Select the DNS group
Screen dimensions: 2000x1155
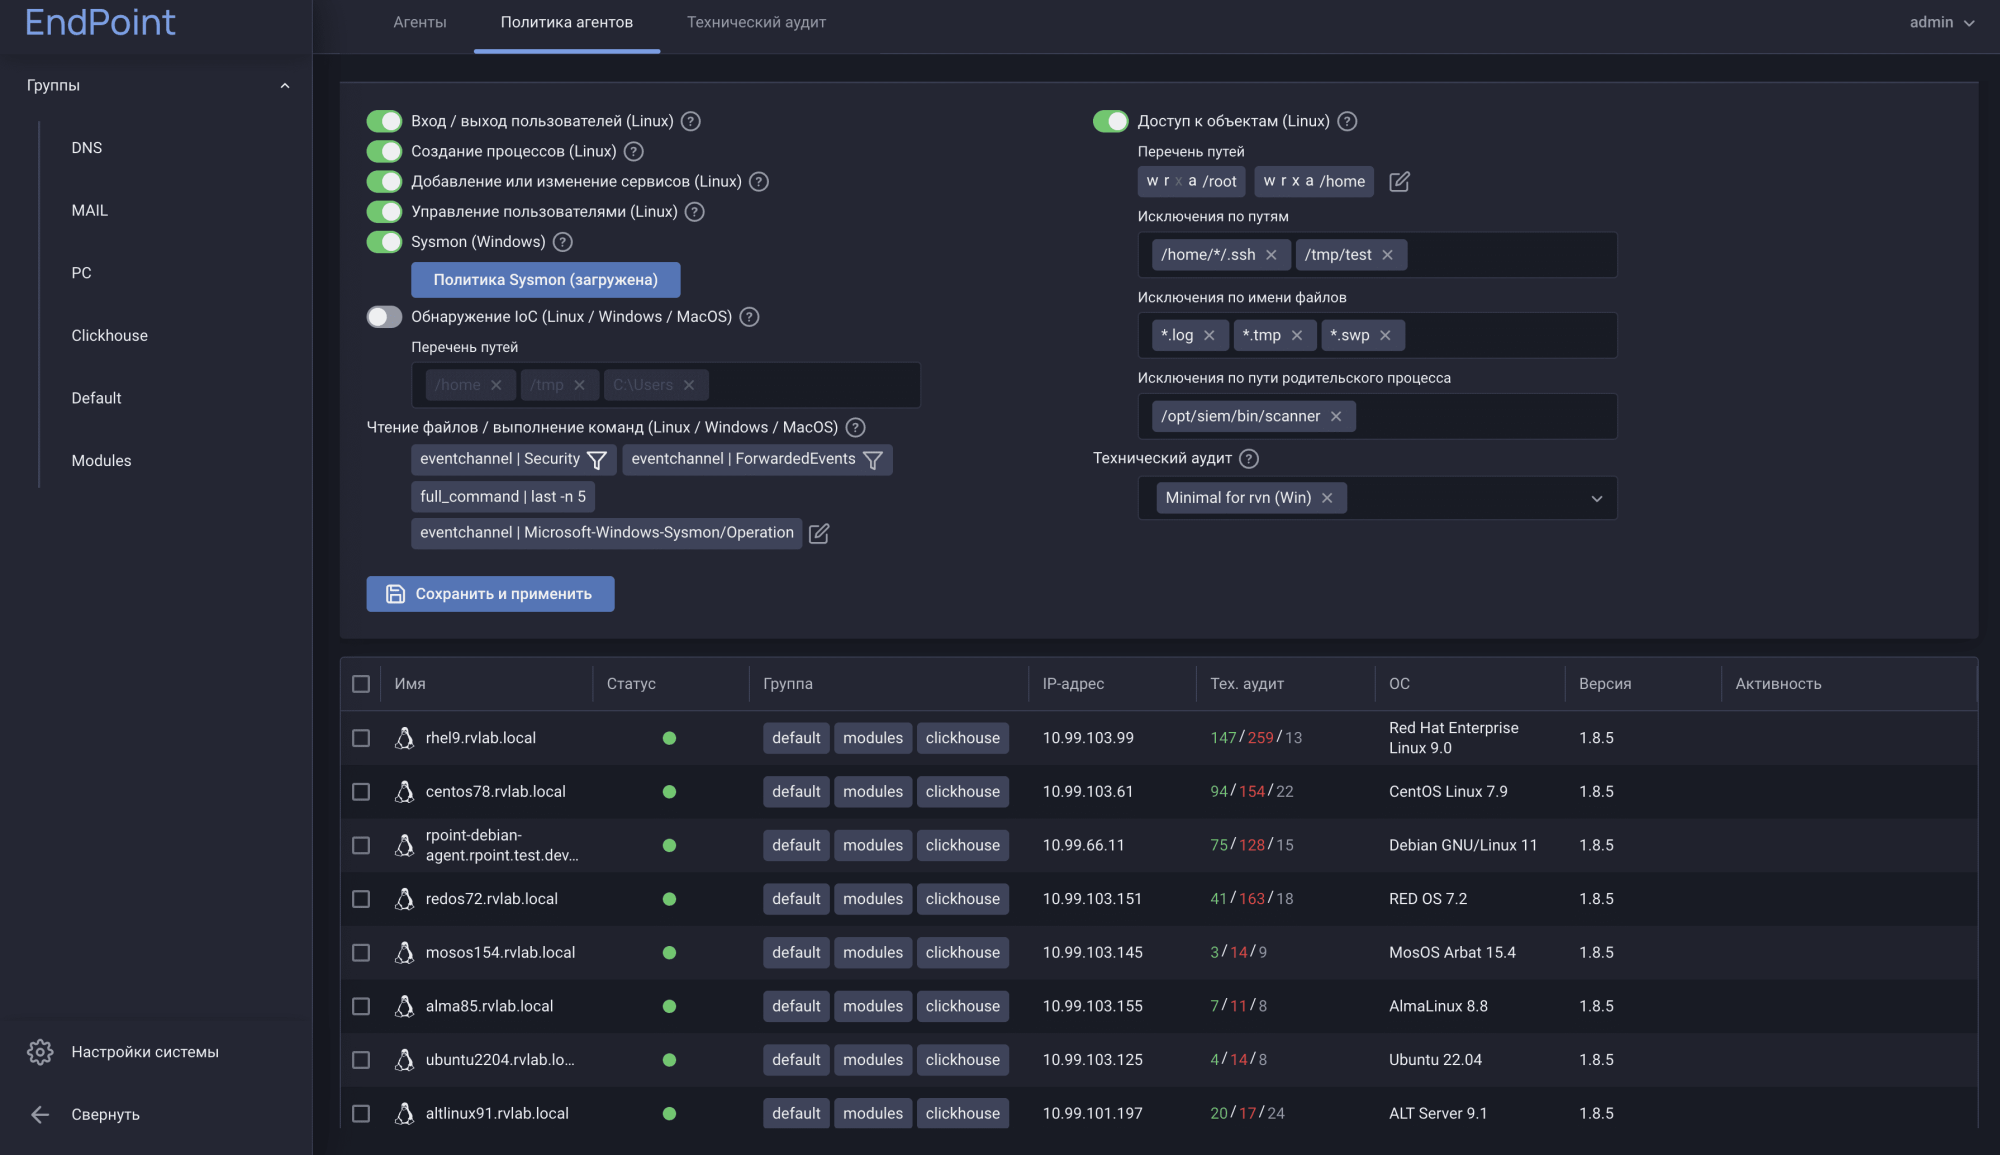pos(87,148)
